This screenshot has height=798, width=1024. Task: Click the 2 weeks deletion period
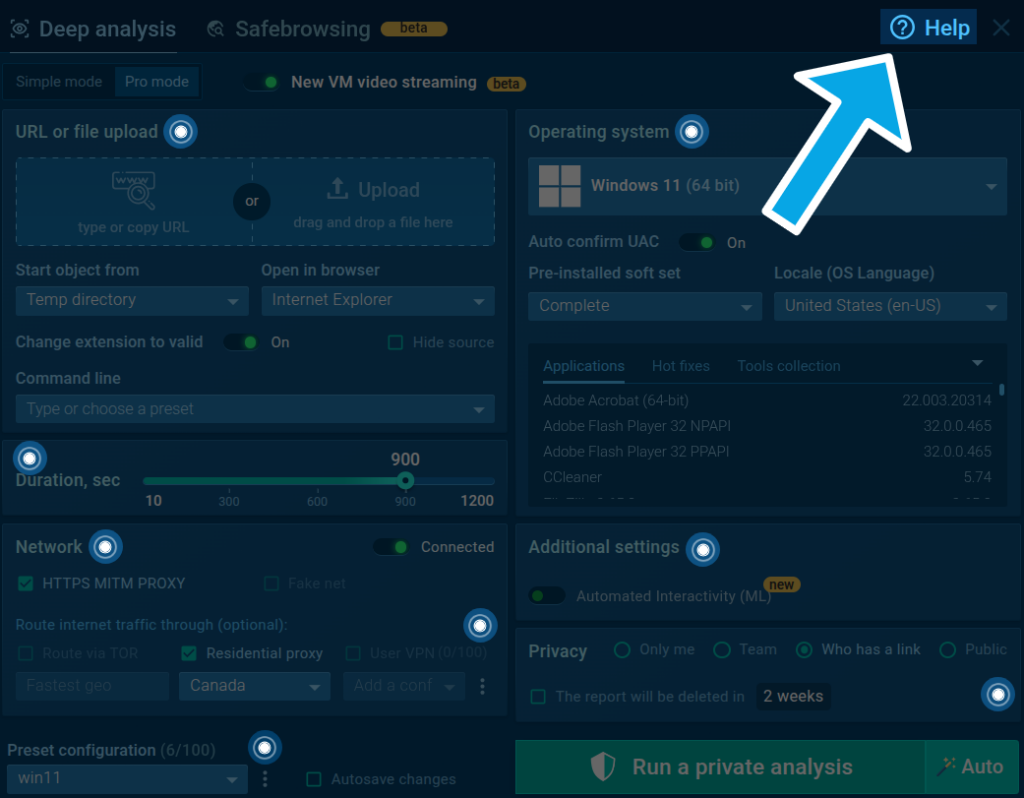793,697
